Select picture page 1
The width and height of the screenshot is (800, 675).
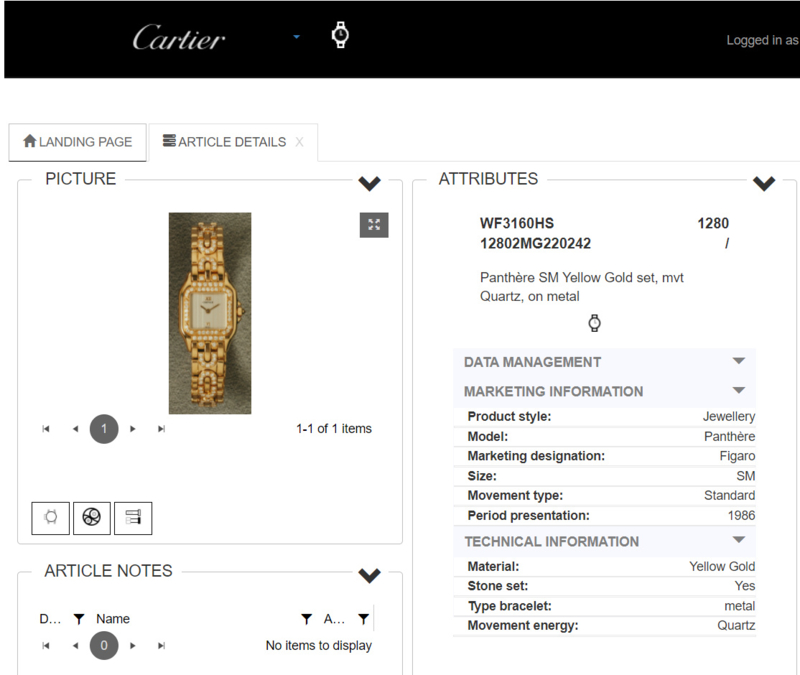[x=104, y=429]
